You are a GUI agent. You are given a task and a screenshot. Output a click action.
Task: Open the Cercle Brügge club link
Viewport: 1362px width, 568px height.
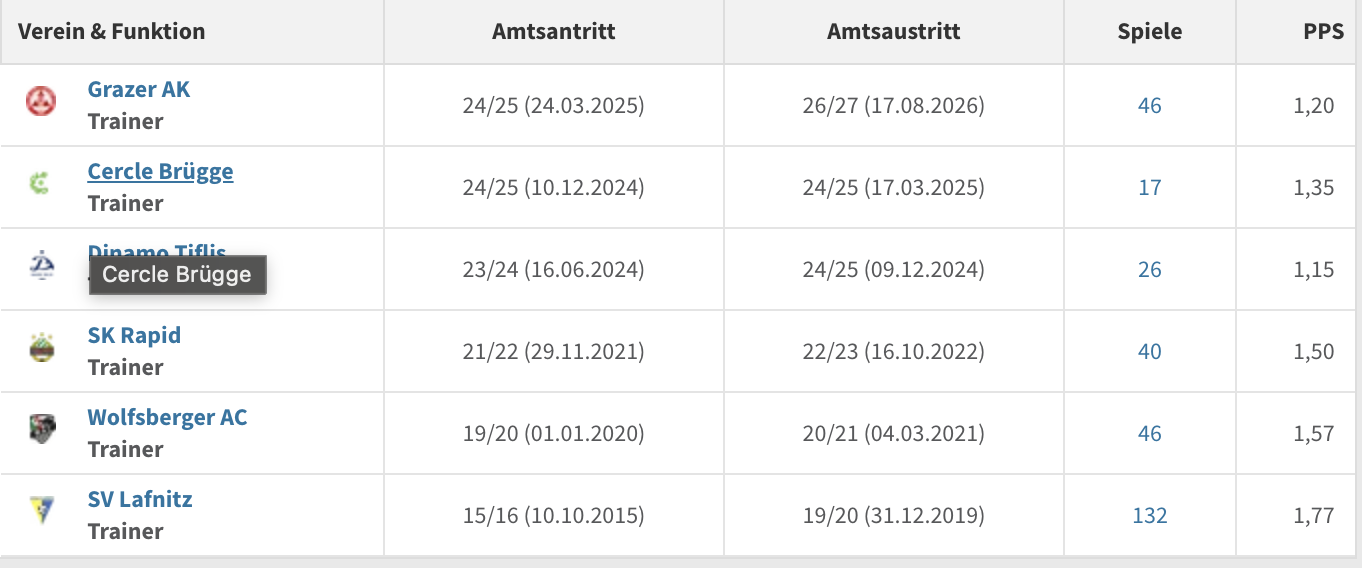(x=160, y=171)
